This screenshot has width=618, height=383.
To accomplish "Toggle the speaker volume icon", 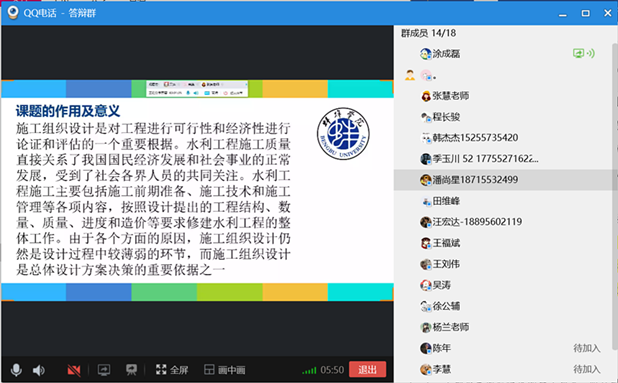I will pyautogui.click(x=39, y=370).
